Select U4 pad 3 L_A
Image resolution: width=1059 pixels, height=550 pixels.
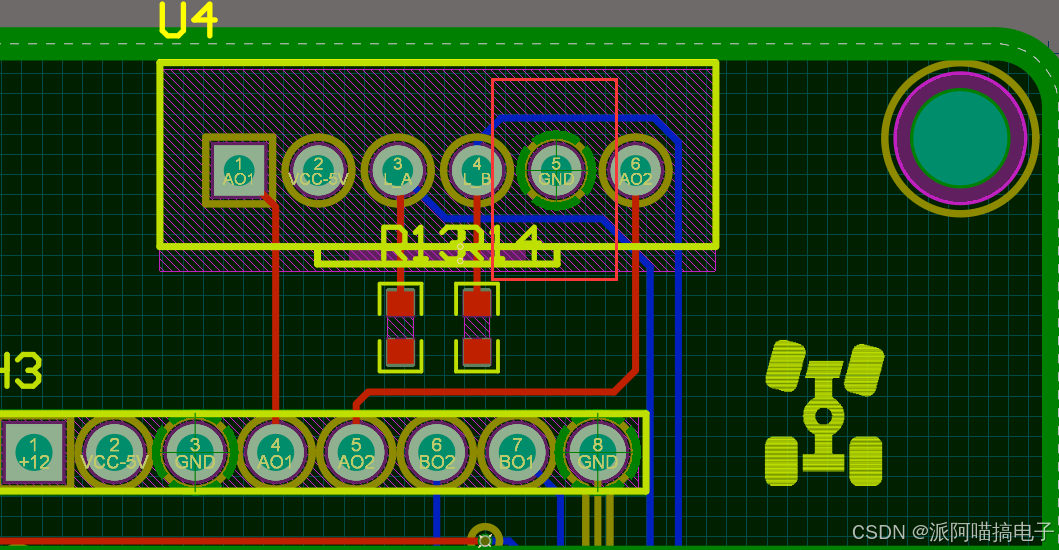pos(398,170)
